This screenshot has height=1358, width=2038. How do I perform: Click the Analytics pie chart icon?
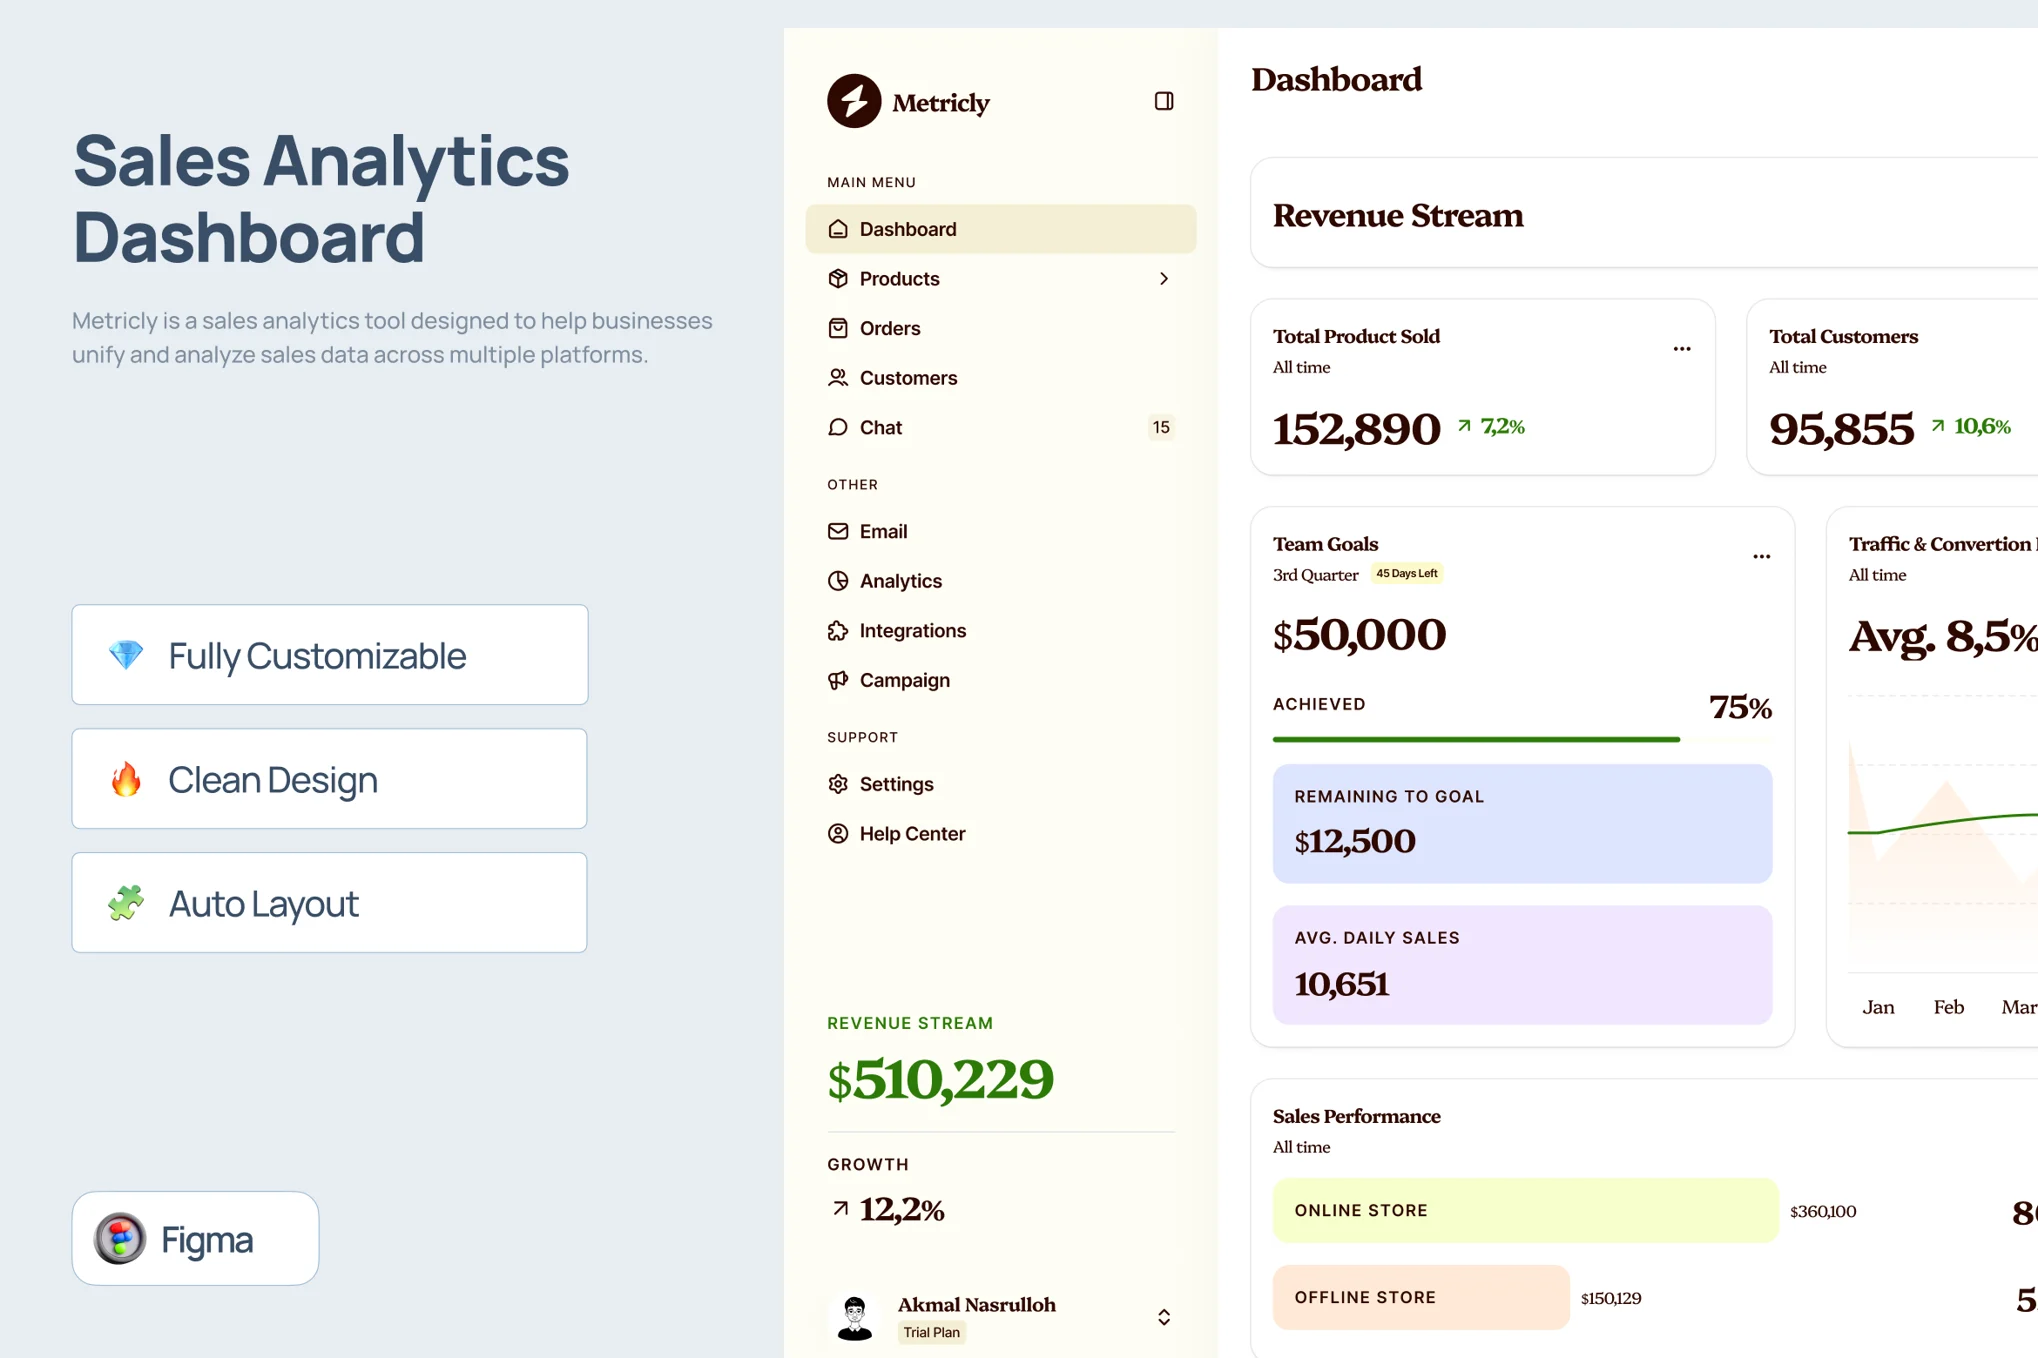pos(838,581)
